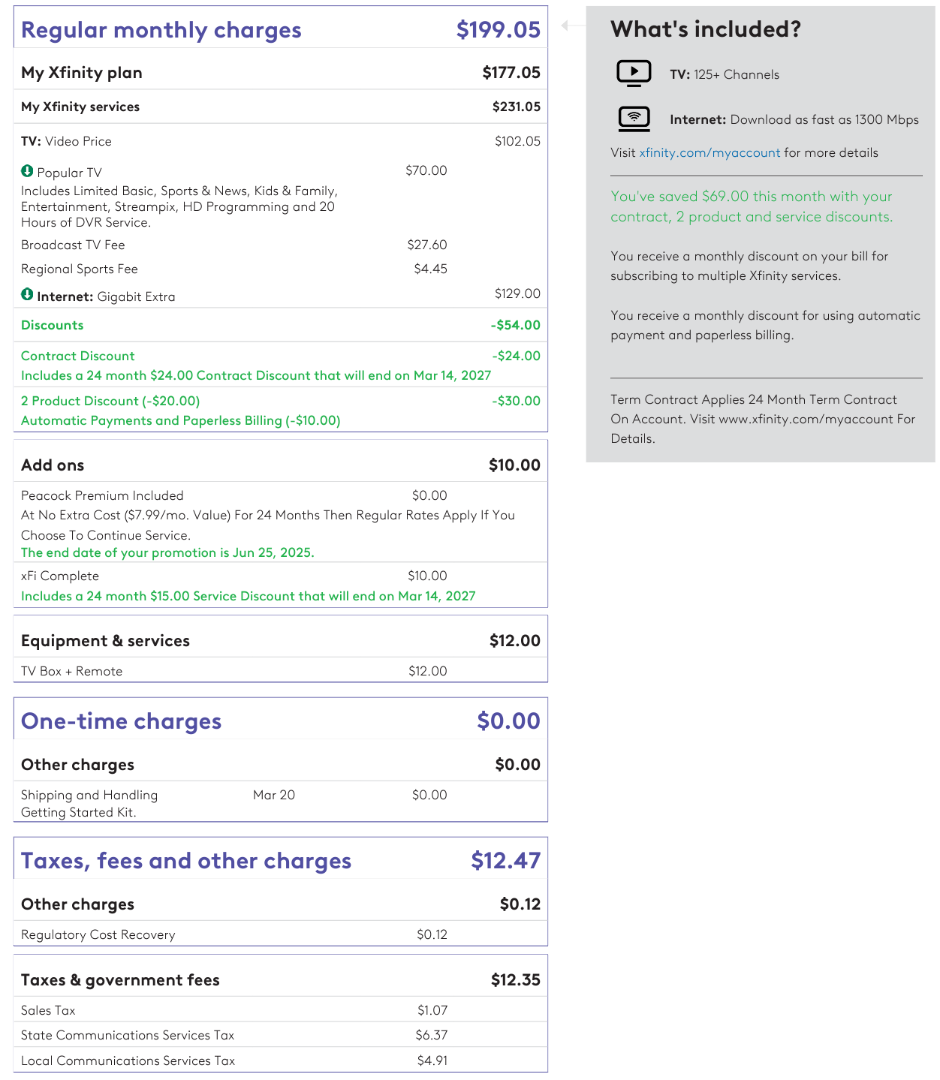Screen dimensions: 940x1080
Task: Select the Popular TV label
Action: [69, 173]
